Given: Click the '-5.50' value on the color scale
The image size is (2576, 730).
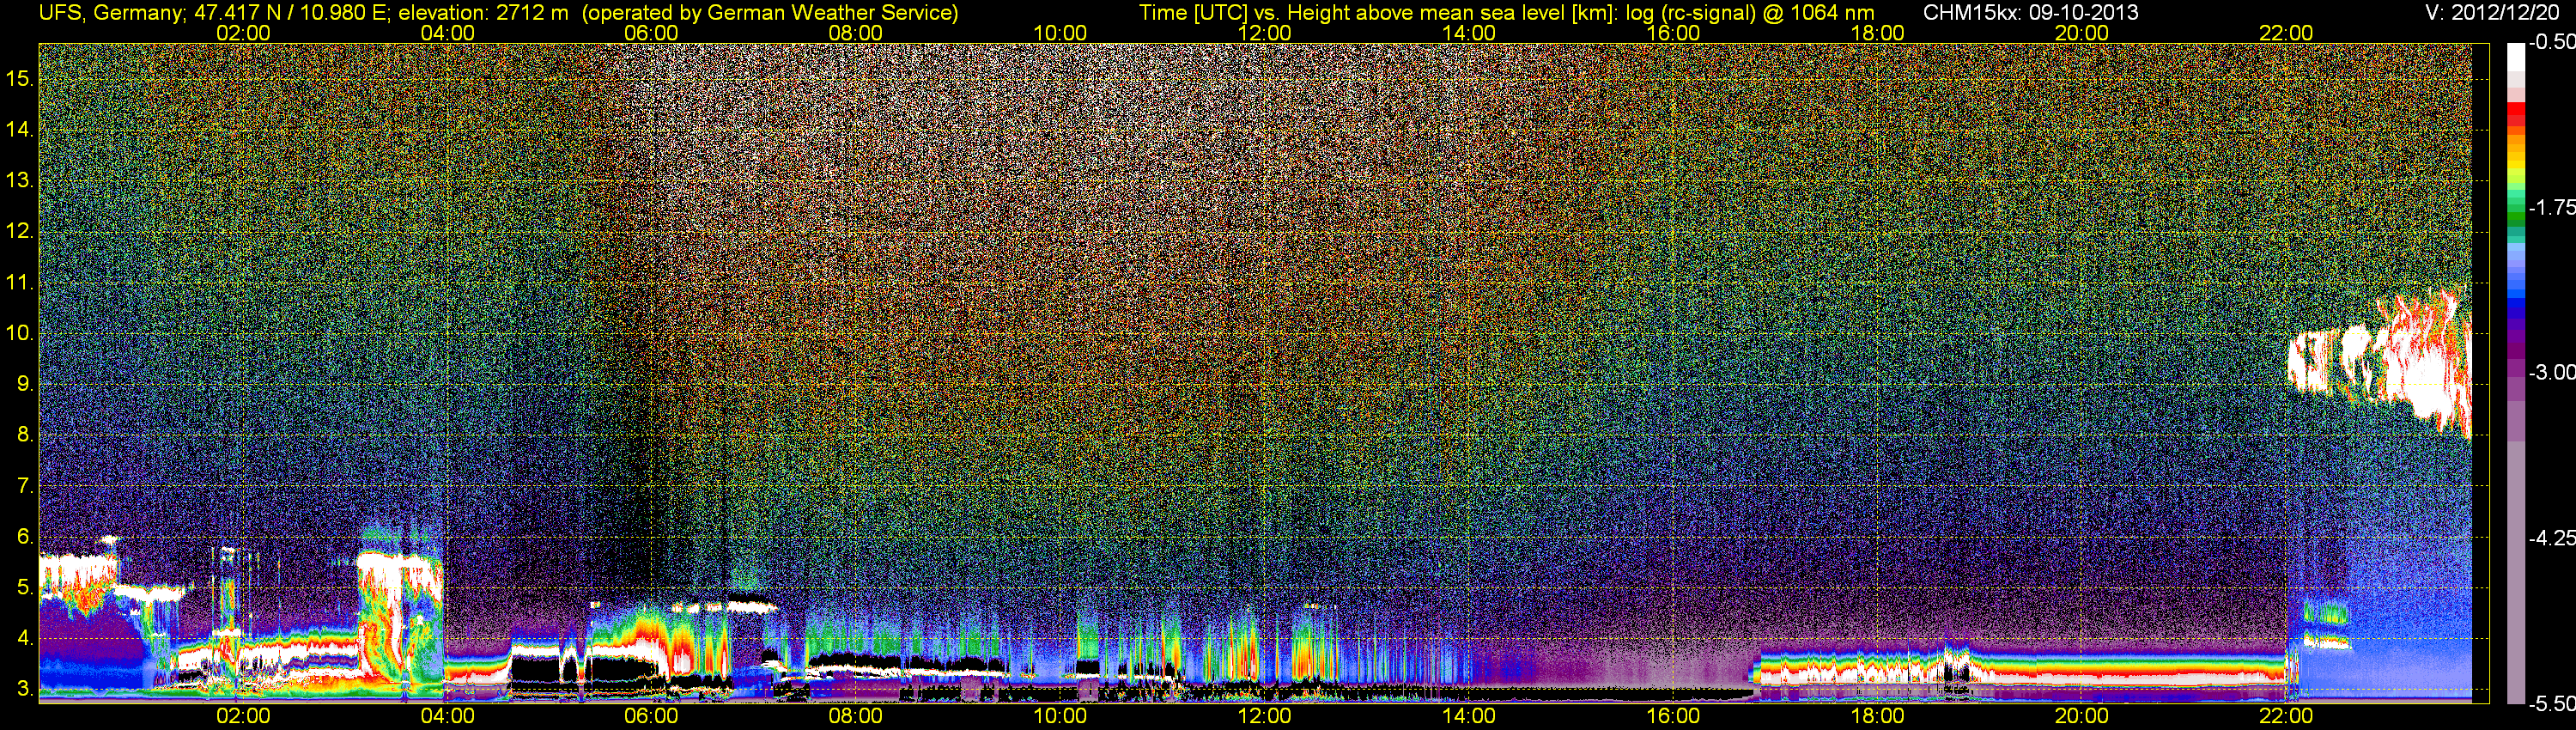Looking at the screenshot, I should [x=2552, y=704].
